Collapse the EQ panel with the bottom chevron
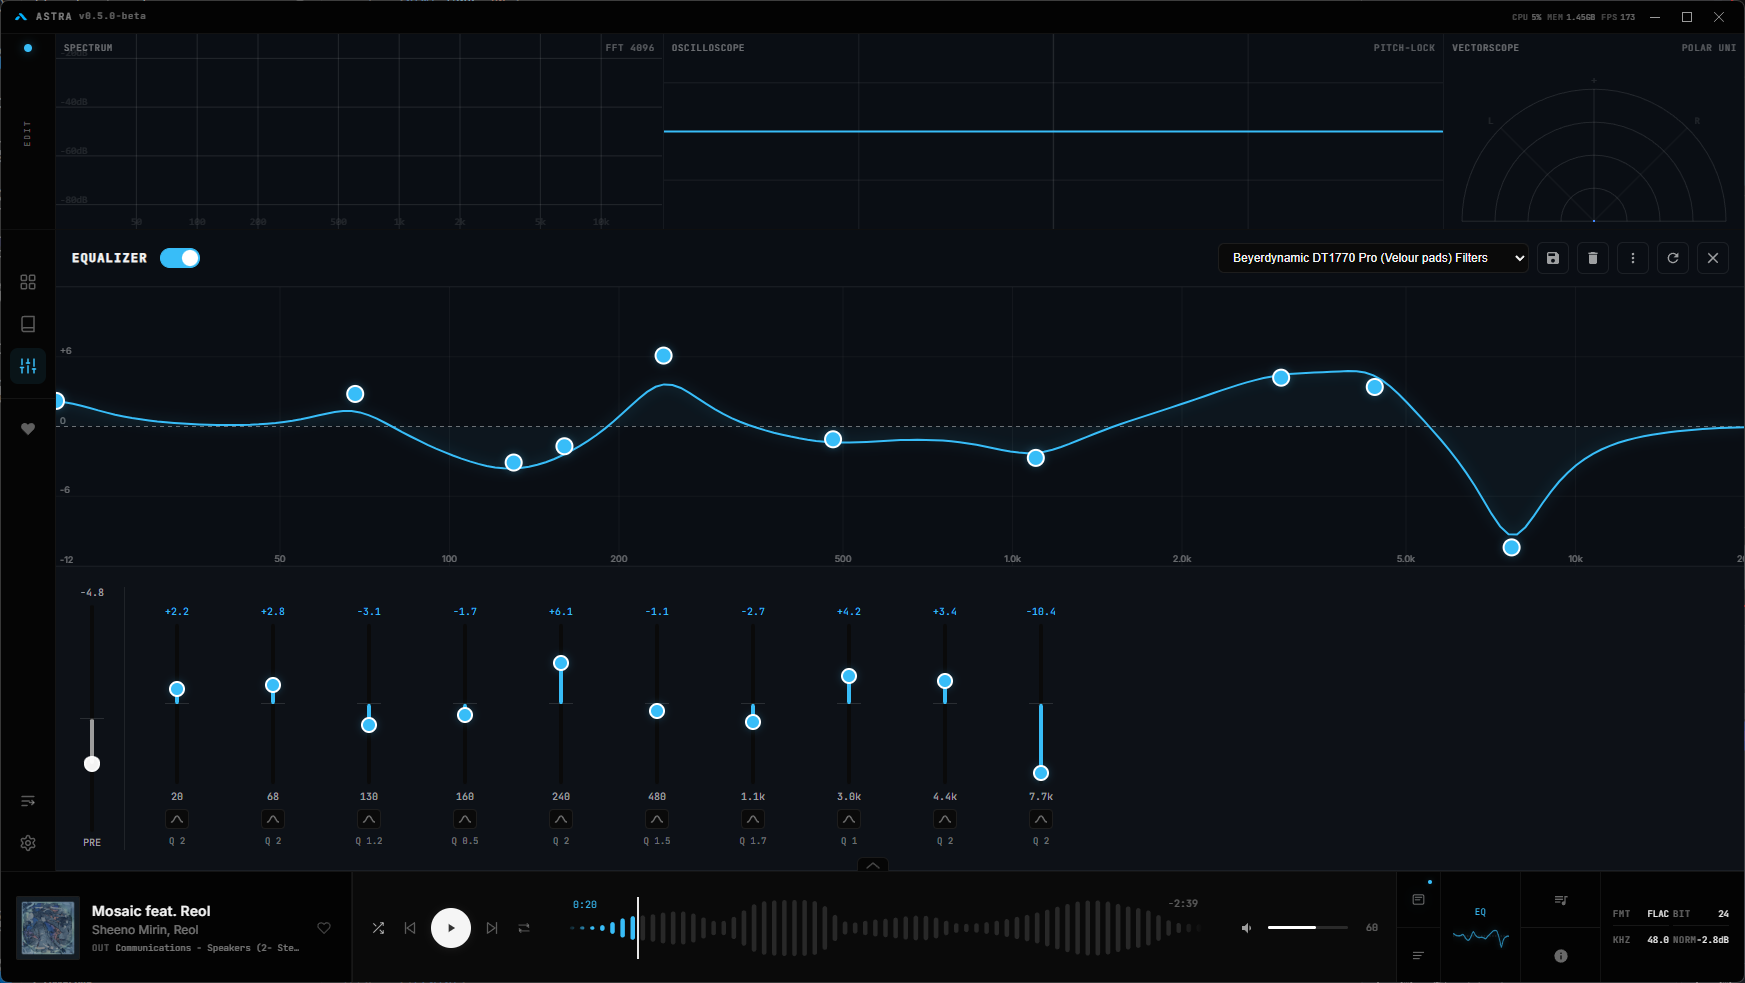The width and height of the screenshot is (1745, 983). [x=873, y=865]
